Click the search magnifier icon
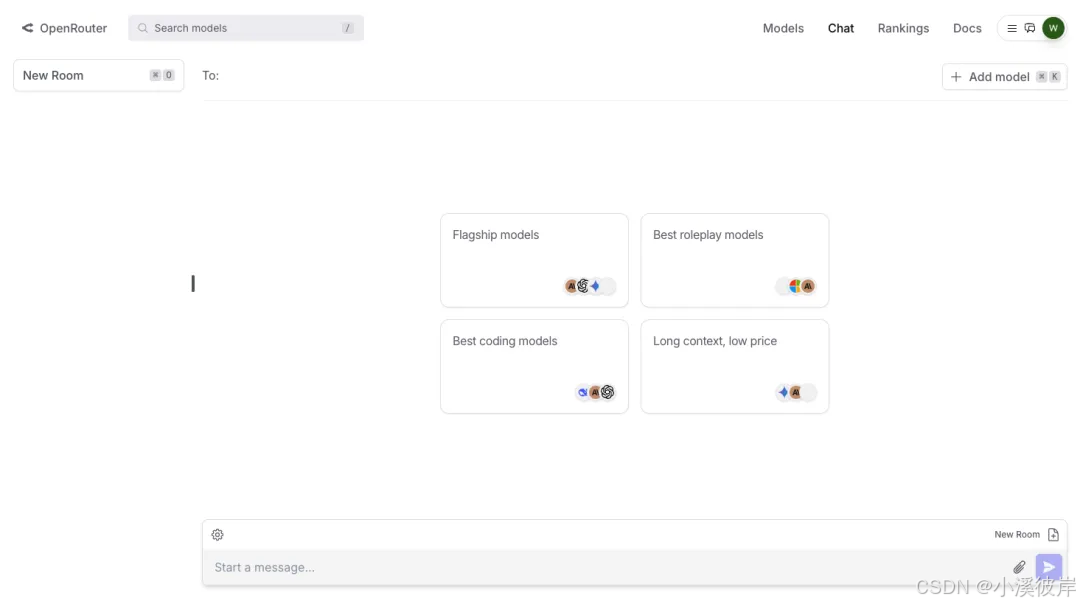Image resolution: width=1080 pixels, height=604 pixels. tap(143, 28)
